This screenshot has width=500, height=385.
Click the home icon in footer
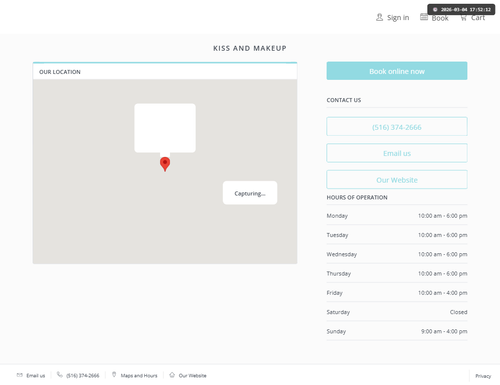coord(172,375)
